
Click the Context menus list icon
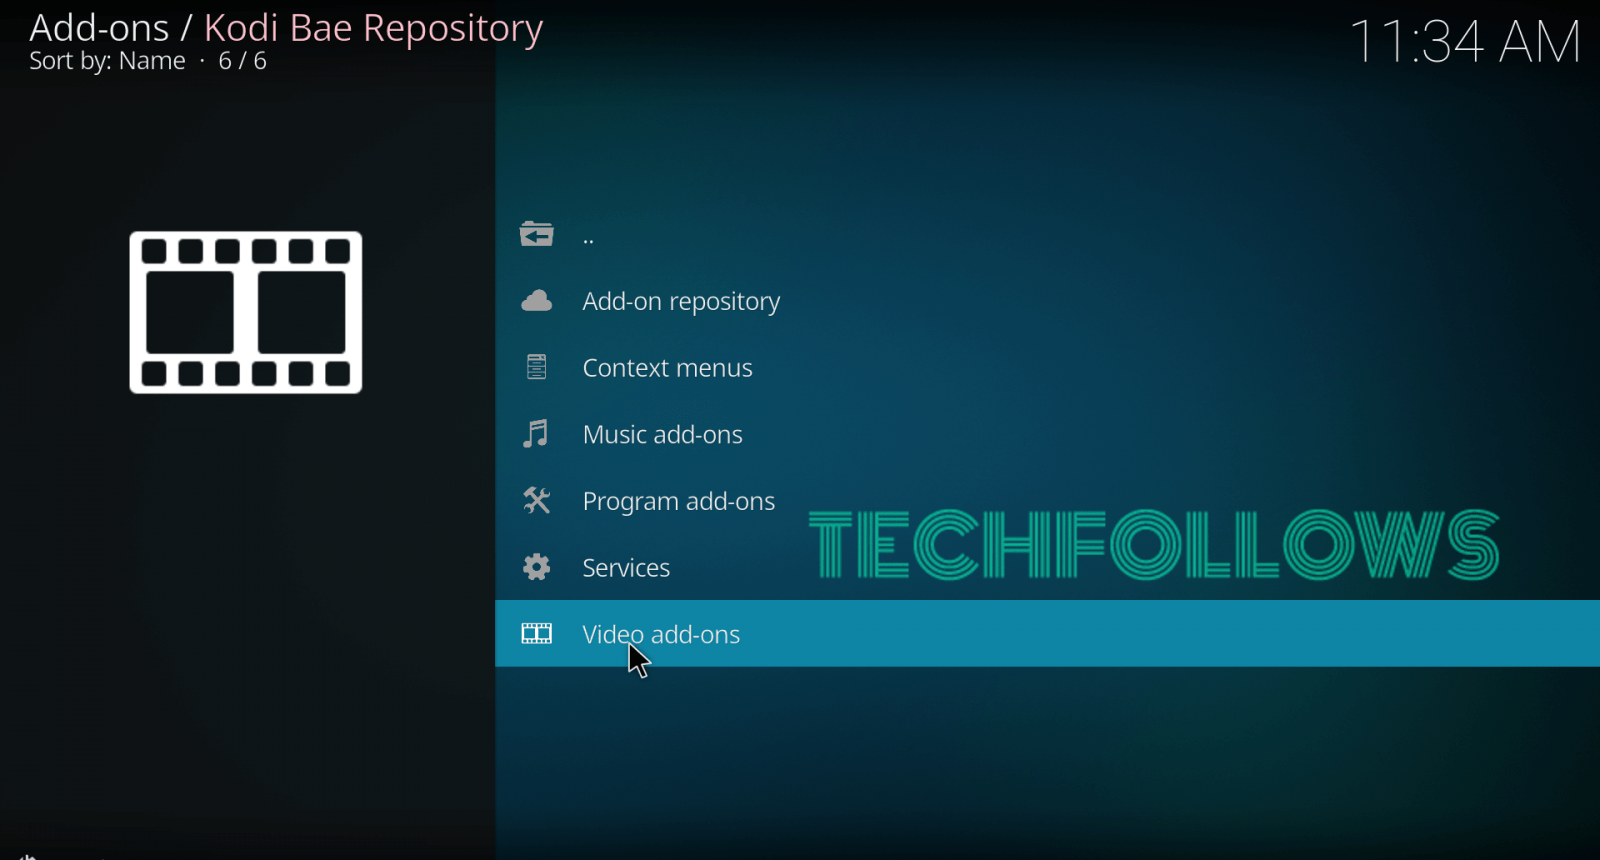(537, 367)
